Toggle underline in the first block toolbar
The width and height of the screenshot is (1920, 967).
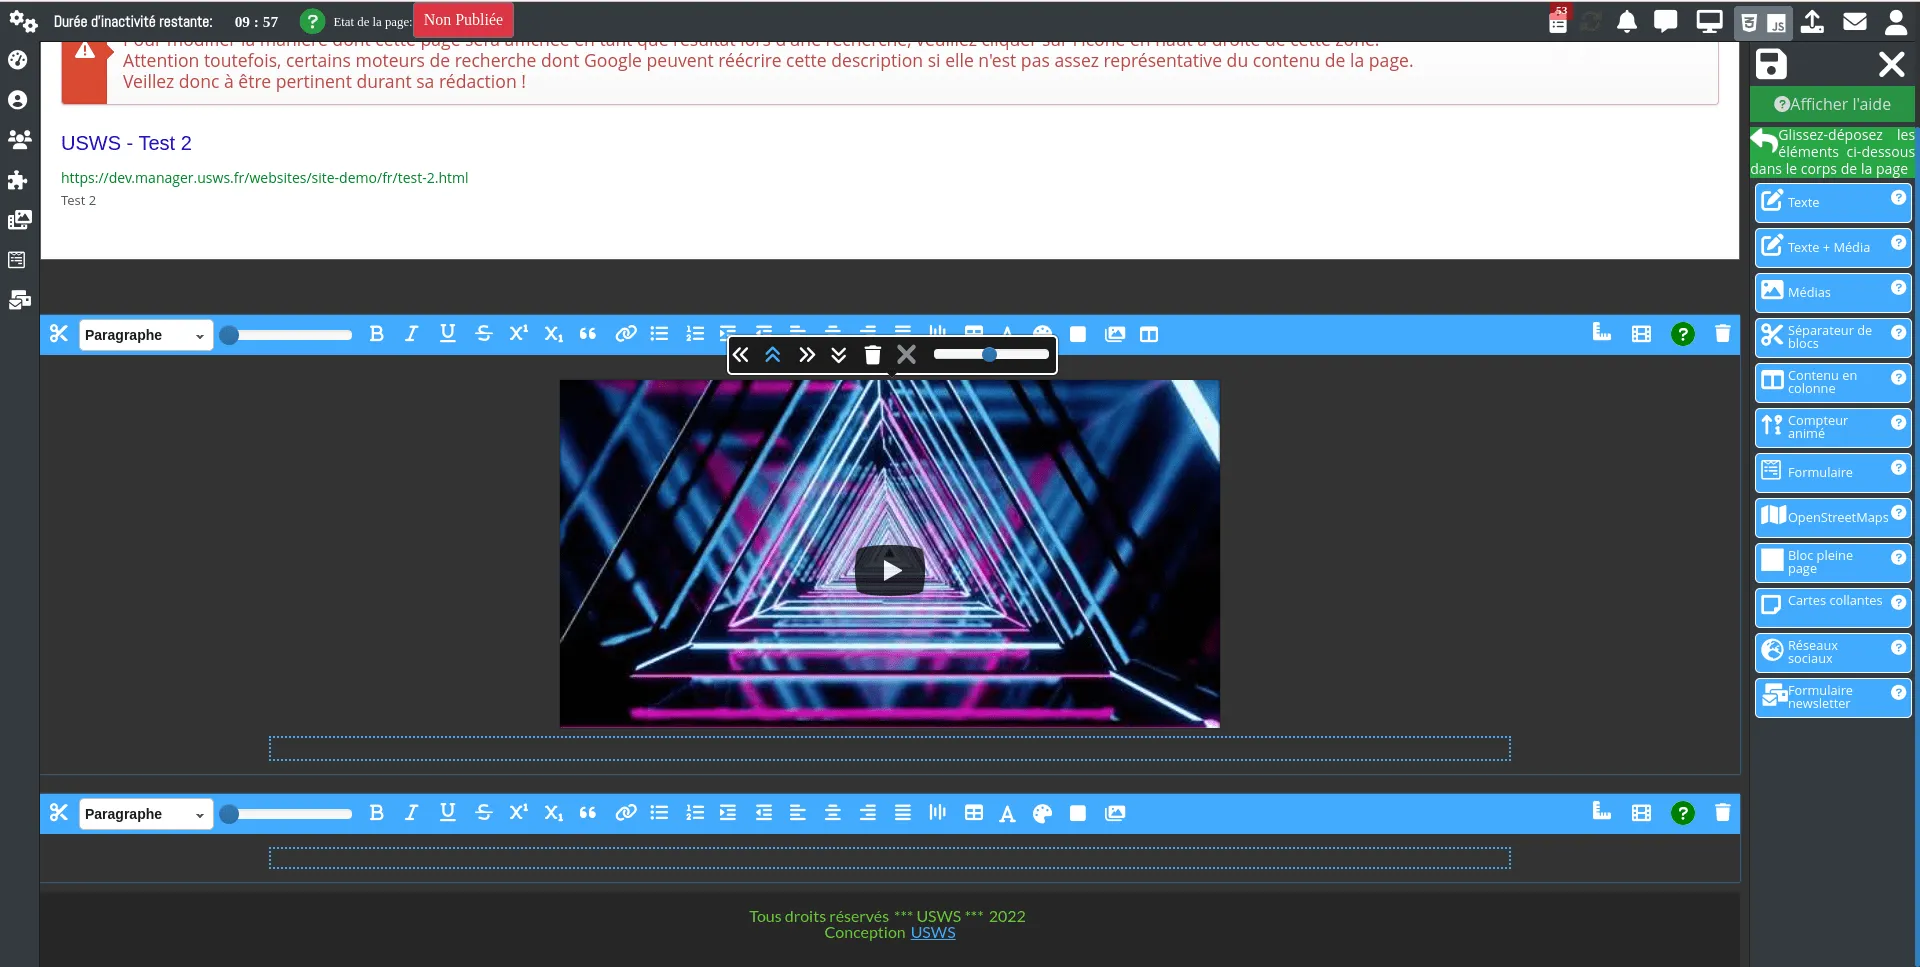click(447, 334)
